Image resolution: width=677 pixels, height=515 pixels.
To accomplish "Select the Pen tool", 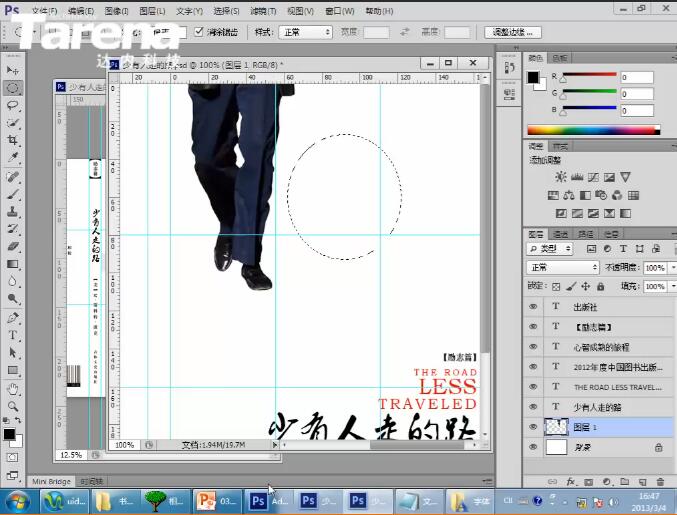I will click(13, 318).
